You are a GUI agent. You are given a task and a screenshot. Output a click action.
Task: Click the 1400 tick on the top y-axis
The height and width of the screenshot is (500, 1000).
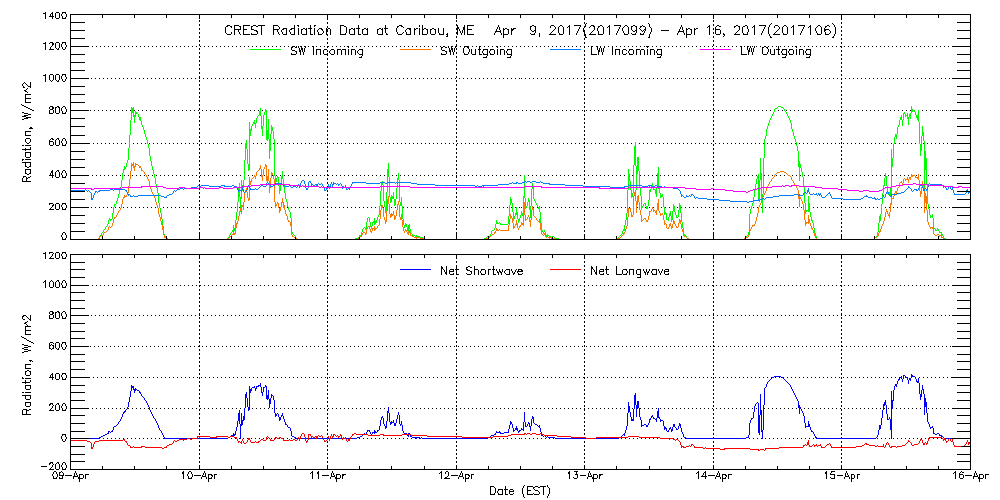click(55, 17)
